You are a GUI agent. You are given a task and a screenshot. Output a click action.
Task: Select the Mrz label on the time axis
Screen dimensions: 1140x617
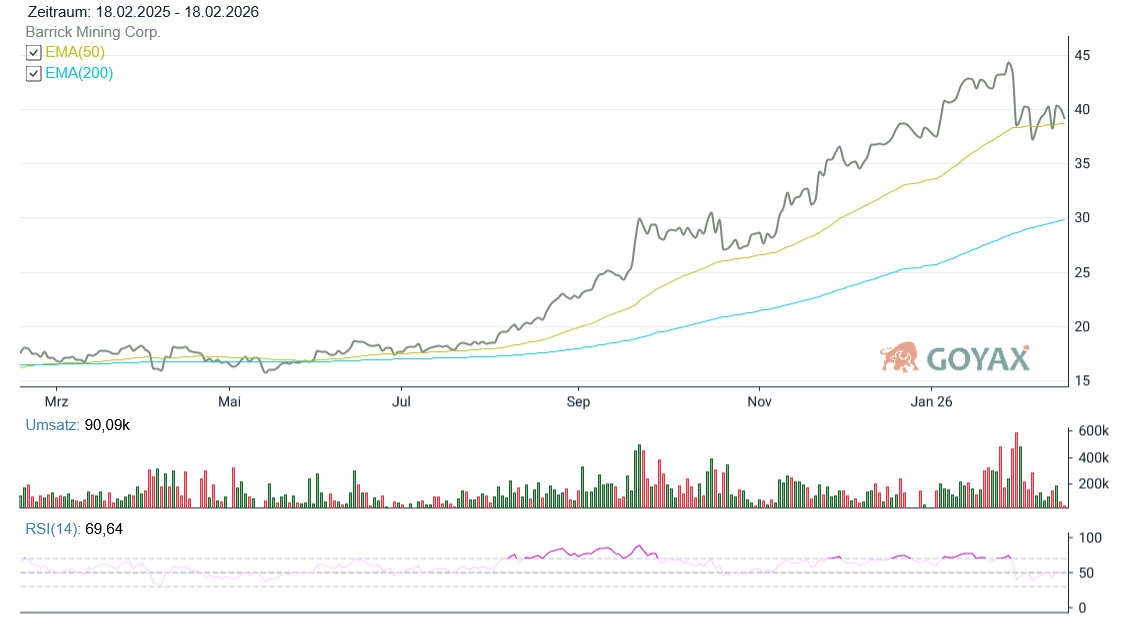point(56,402)
